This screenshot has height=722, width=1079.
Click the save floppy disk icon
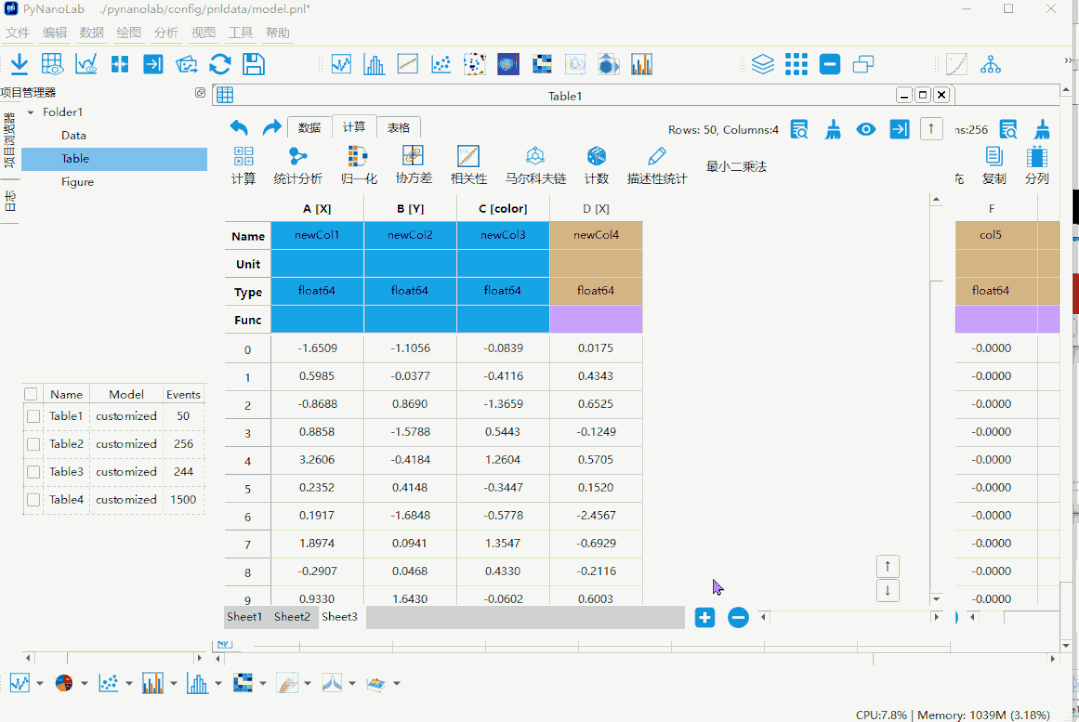[x=253, y=64]
